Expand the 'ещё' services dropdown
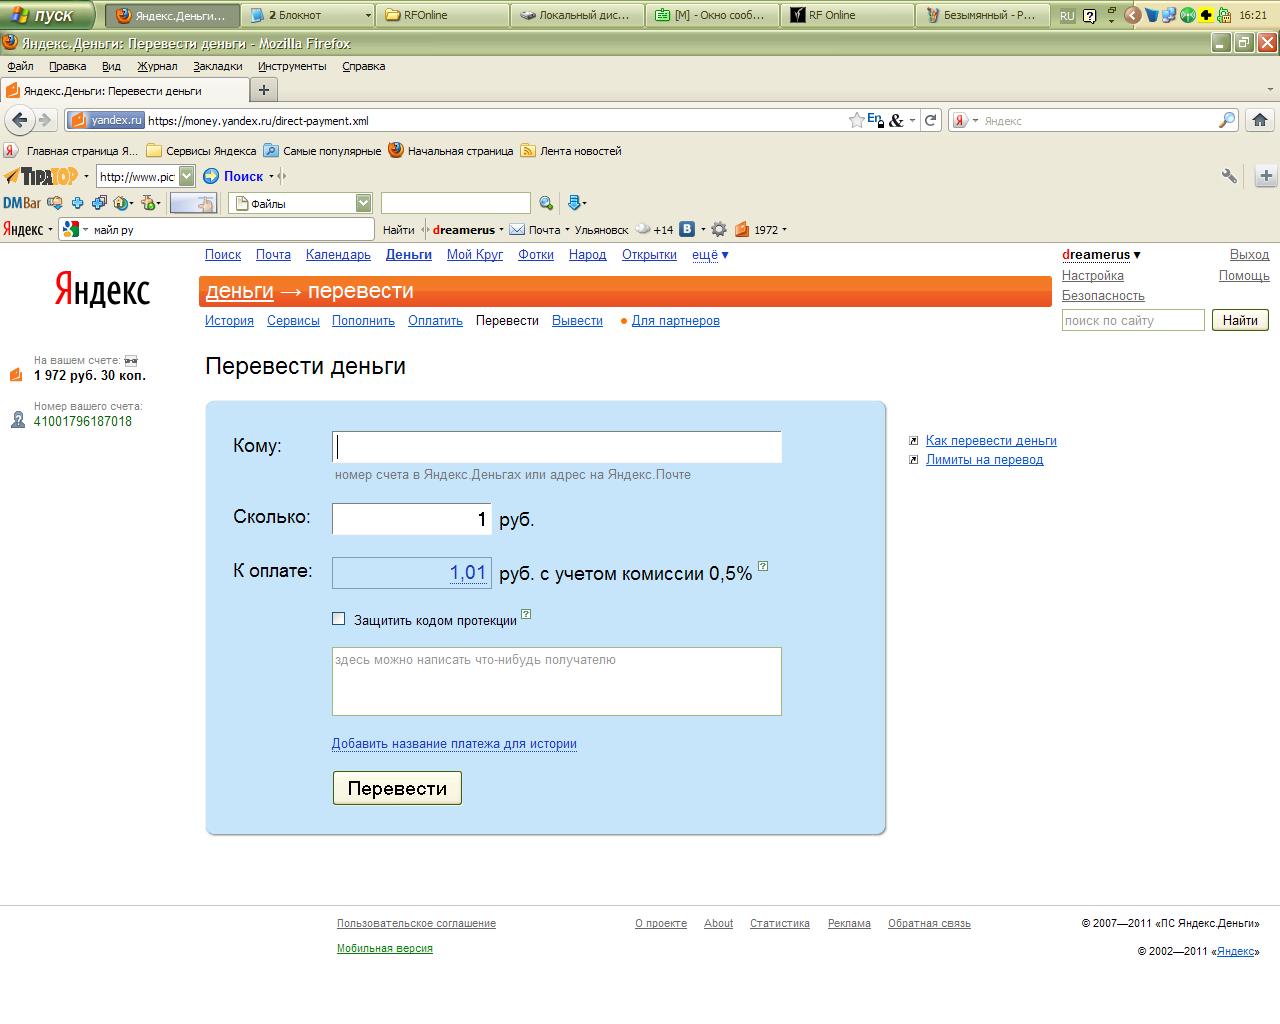 point(710,255)
